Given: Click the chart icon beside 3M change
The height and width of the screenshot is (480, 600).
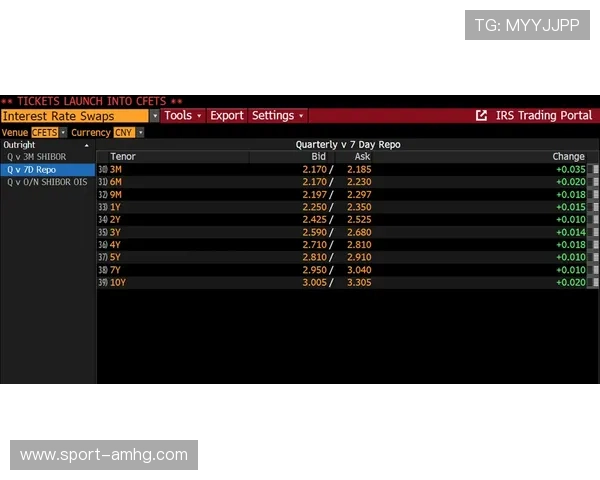Looking at the screenshot, I should (x=593, y=170).
